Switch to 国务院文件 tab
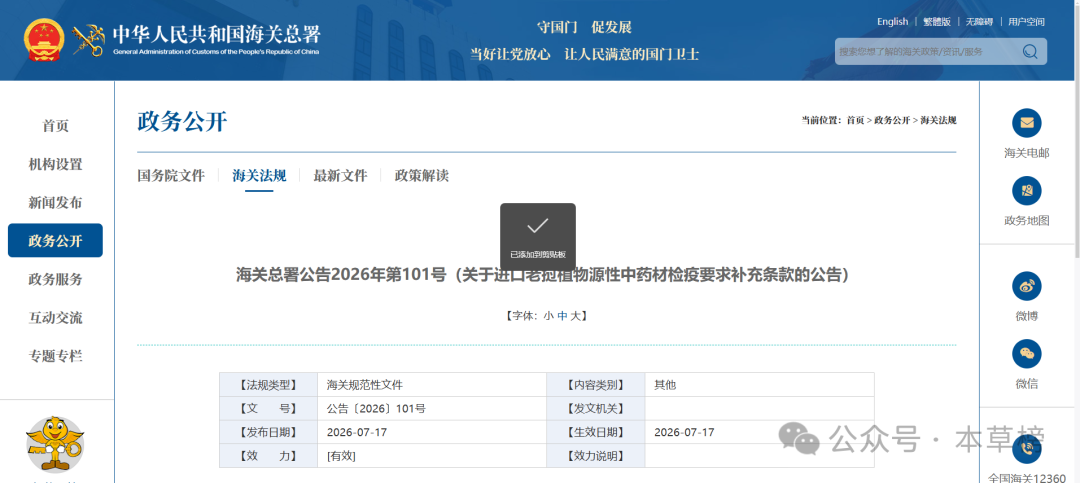The width and height of the screenshot is (1080, 483). tap(171, 175)
